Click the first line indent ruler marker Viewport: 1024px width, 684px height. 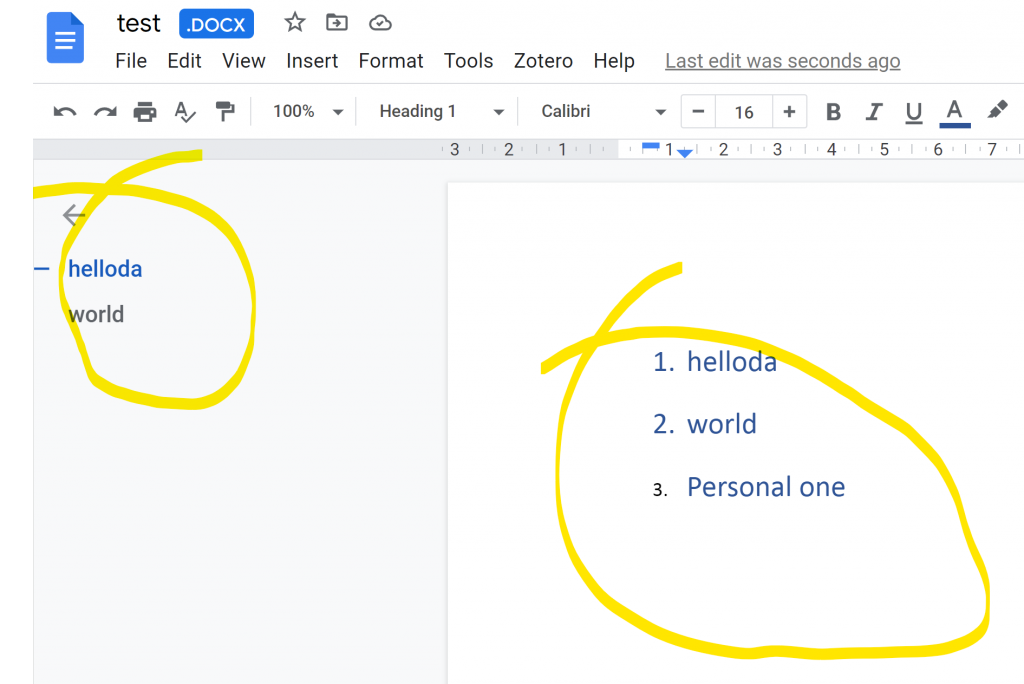click(x=650, y=146)
